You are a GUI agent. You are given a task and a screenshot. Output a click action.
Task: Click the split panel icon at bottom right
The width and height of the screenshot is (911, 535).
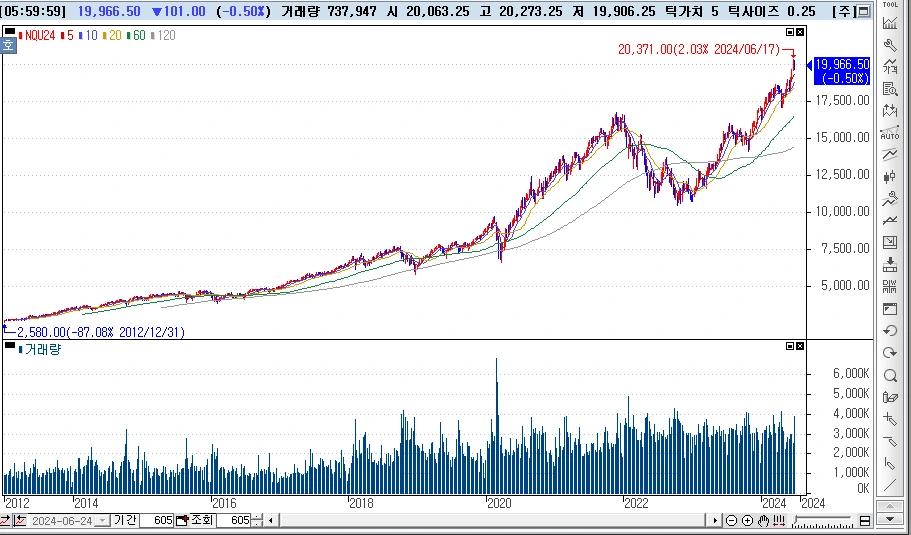coord(865,520)
